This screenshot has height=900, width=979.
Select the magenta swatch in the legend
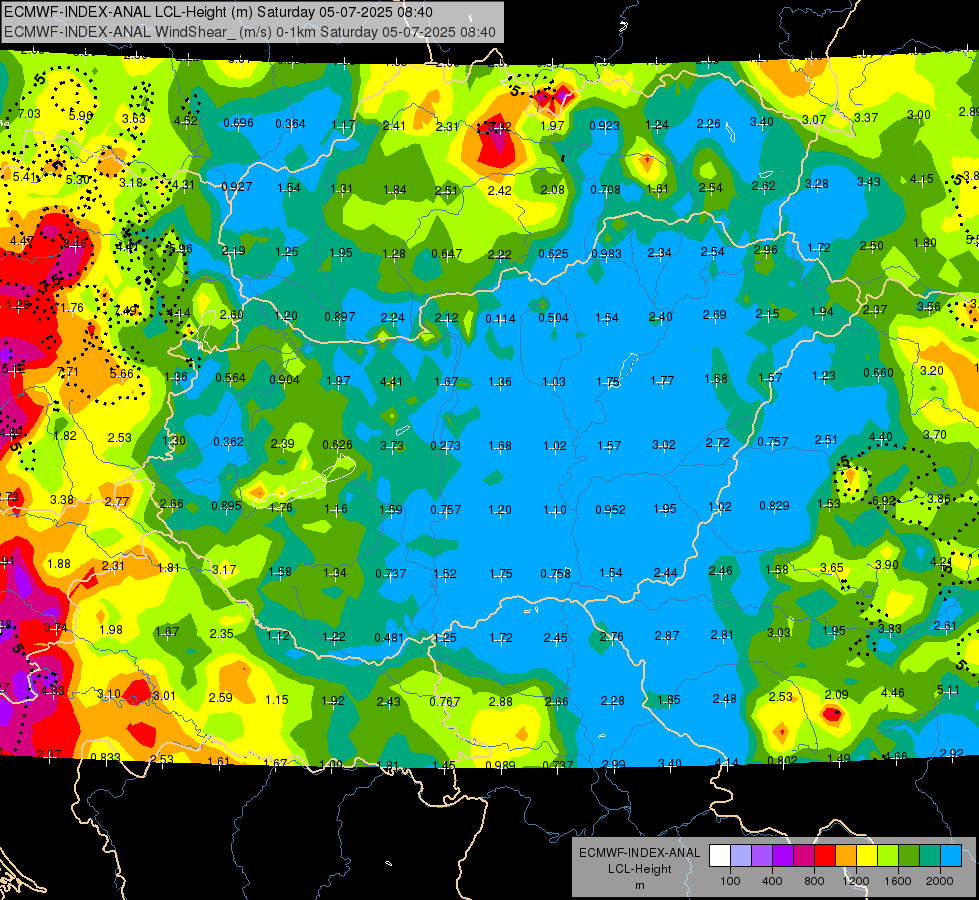[804, 855]
